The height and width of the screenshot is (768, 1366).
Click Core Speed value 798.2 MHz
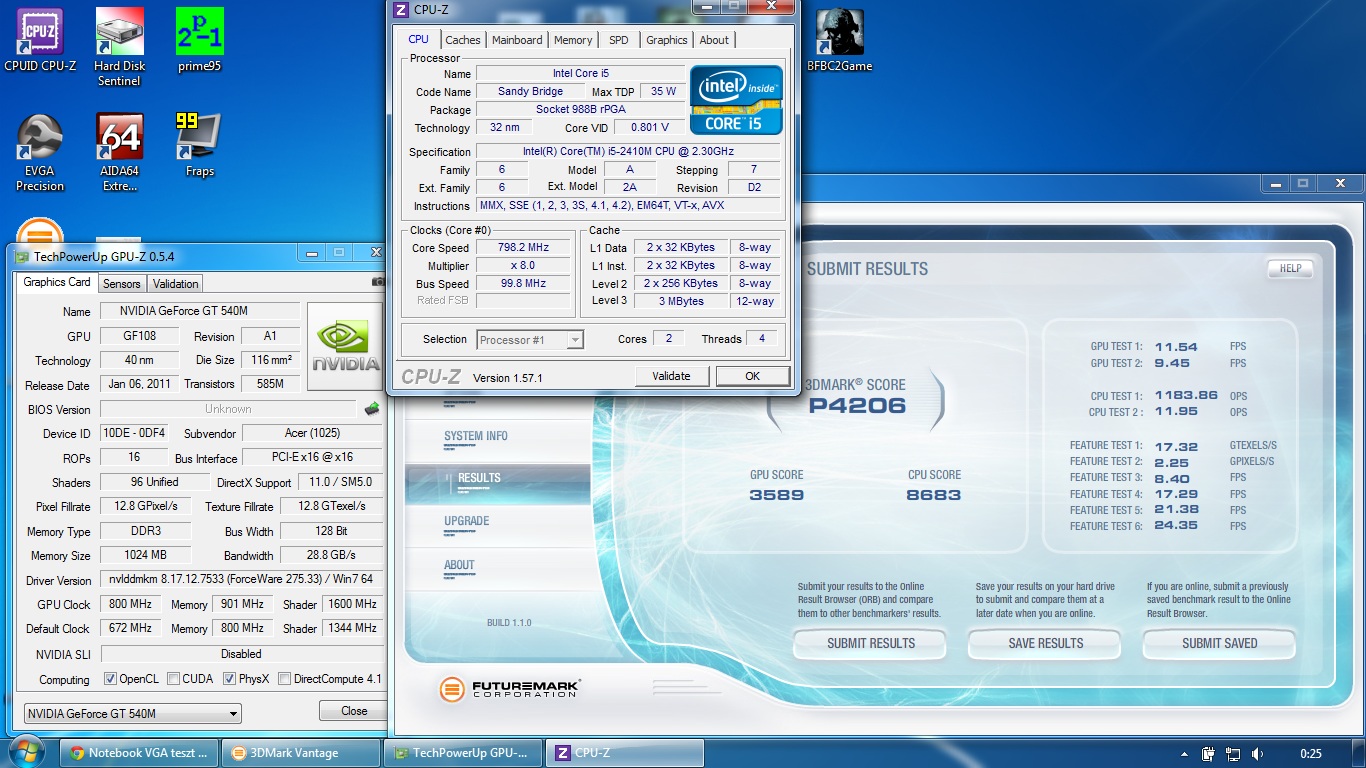pos(524,248)
